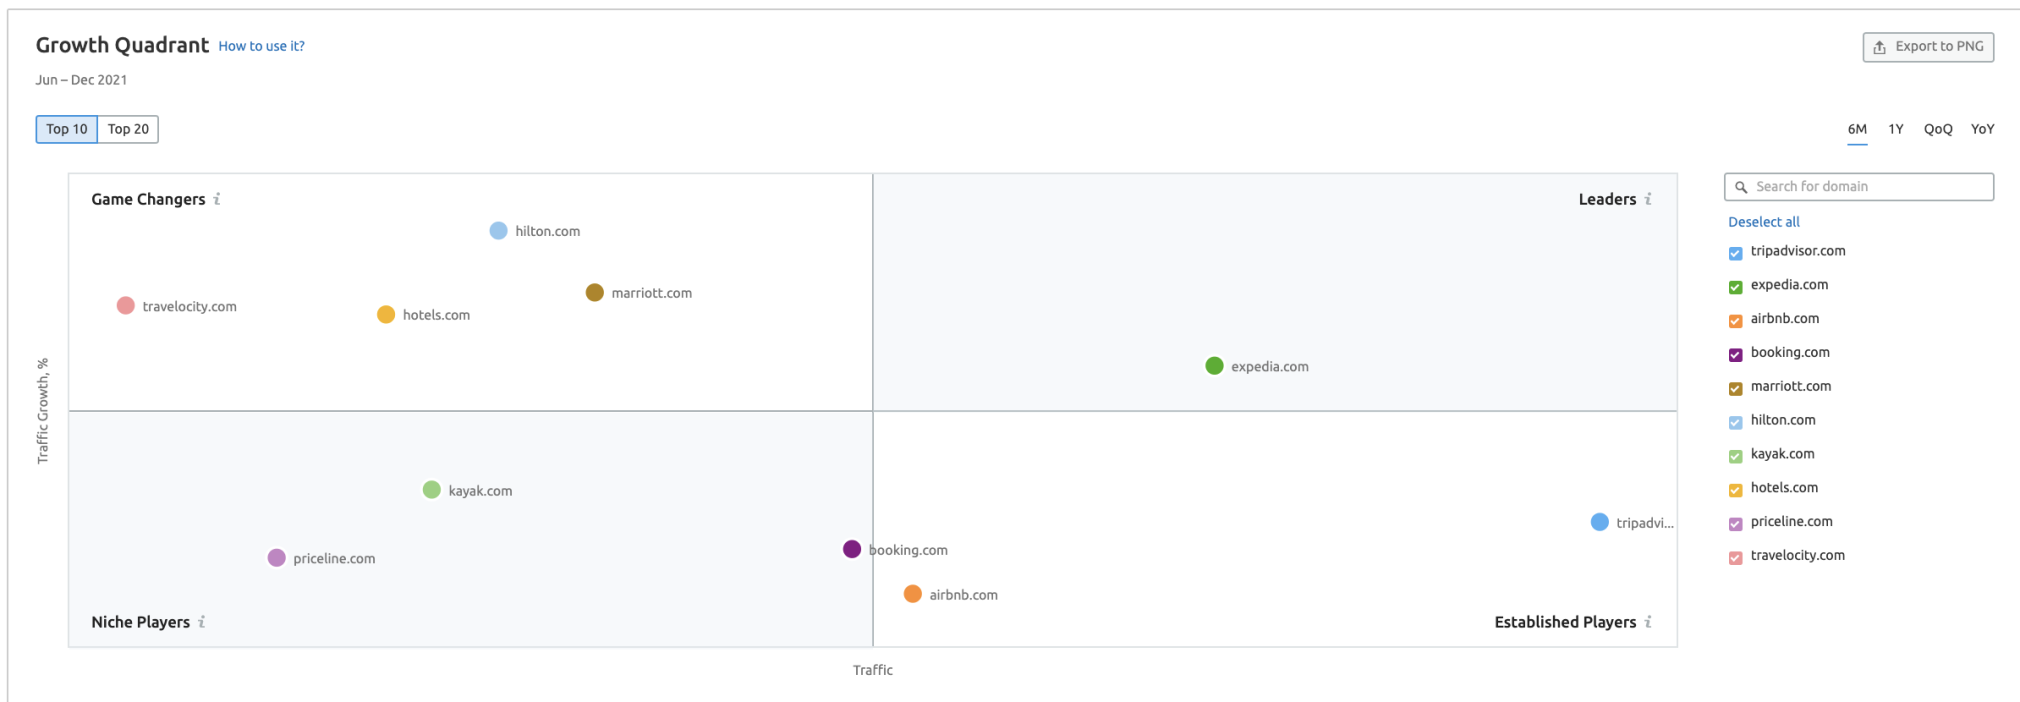Click the expedia.com data point

coord(1214,366)
